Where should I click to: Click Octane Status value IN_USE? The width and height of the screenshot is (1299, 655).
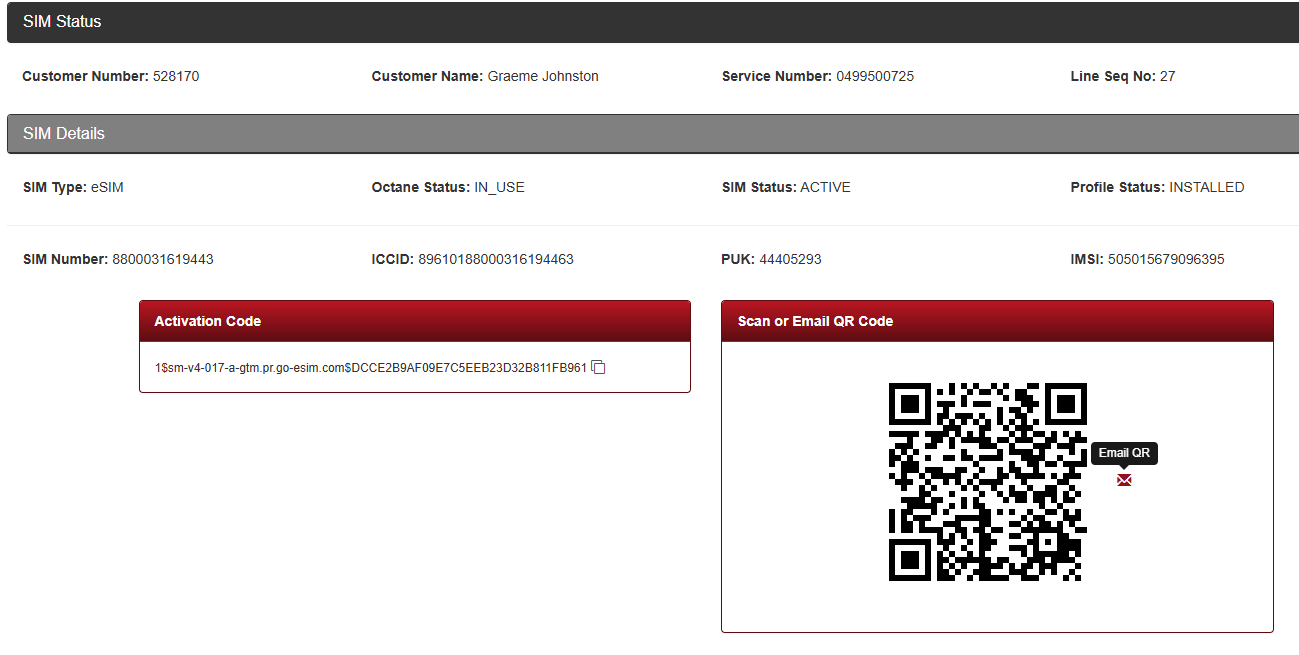(499, 187)
